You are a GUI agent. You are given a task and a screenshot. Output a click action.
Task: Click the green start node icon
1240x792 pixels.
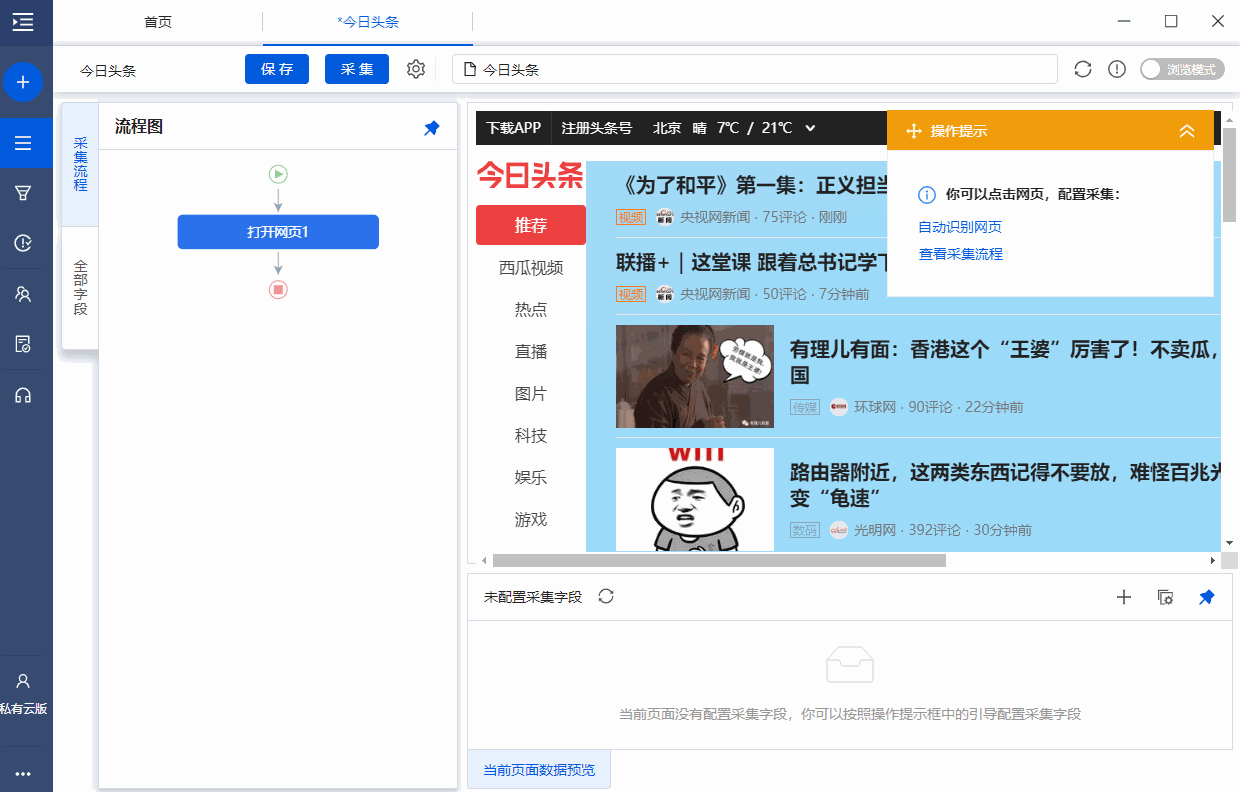278,174
